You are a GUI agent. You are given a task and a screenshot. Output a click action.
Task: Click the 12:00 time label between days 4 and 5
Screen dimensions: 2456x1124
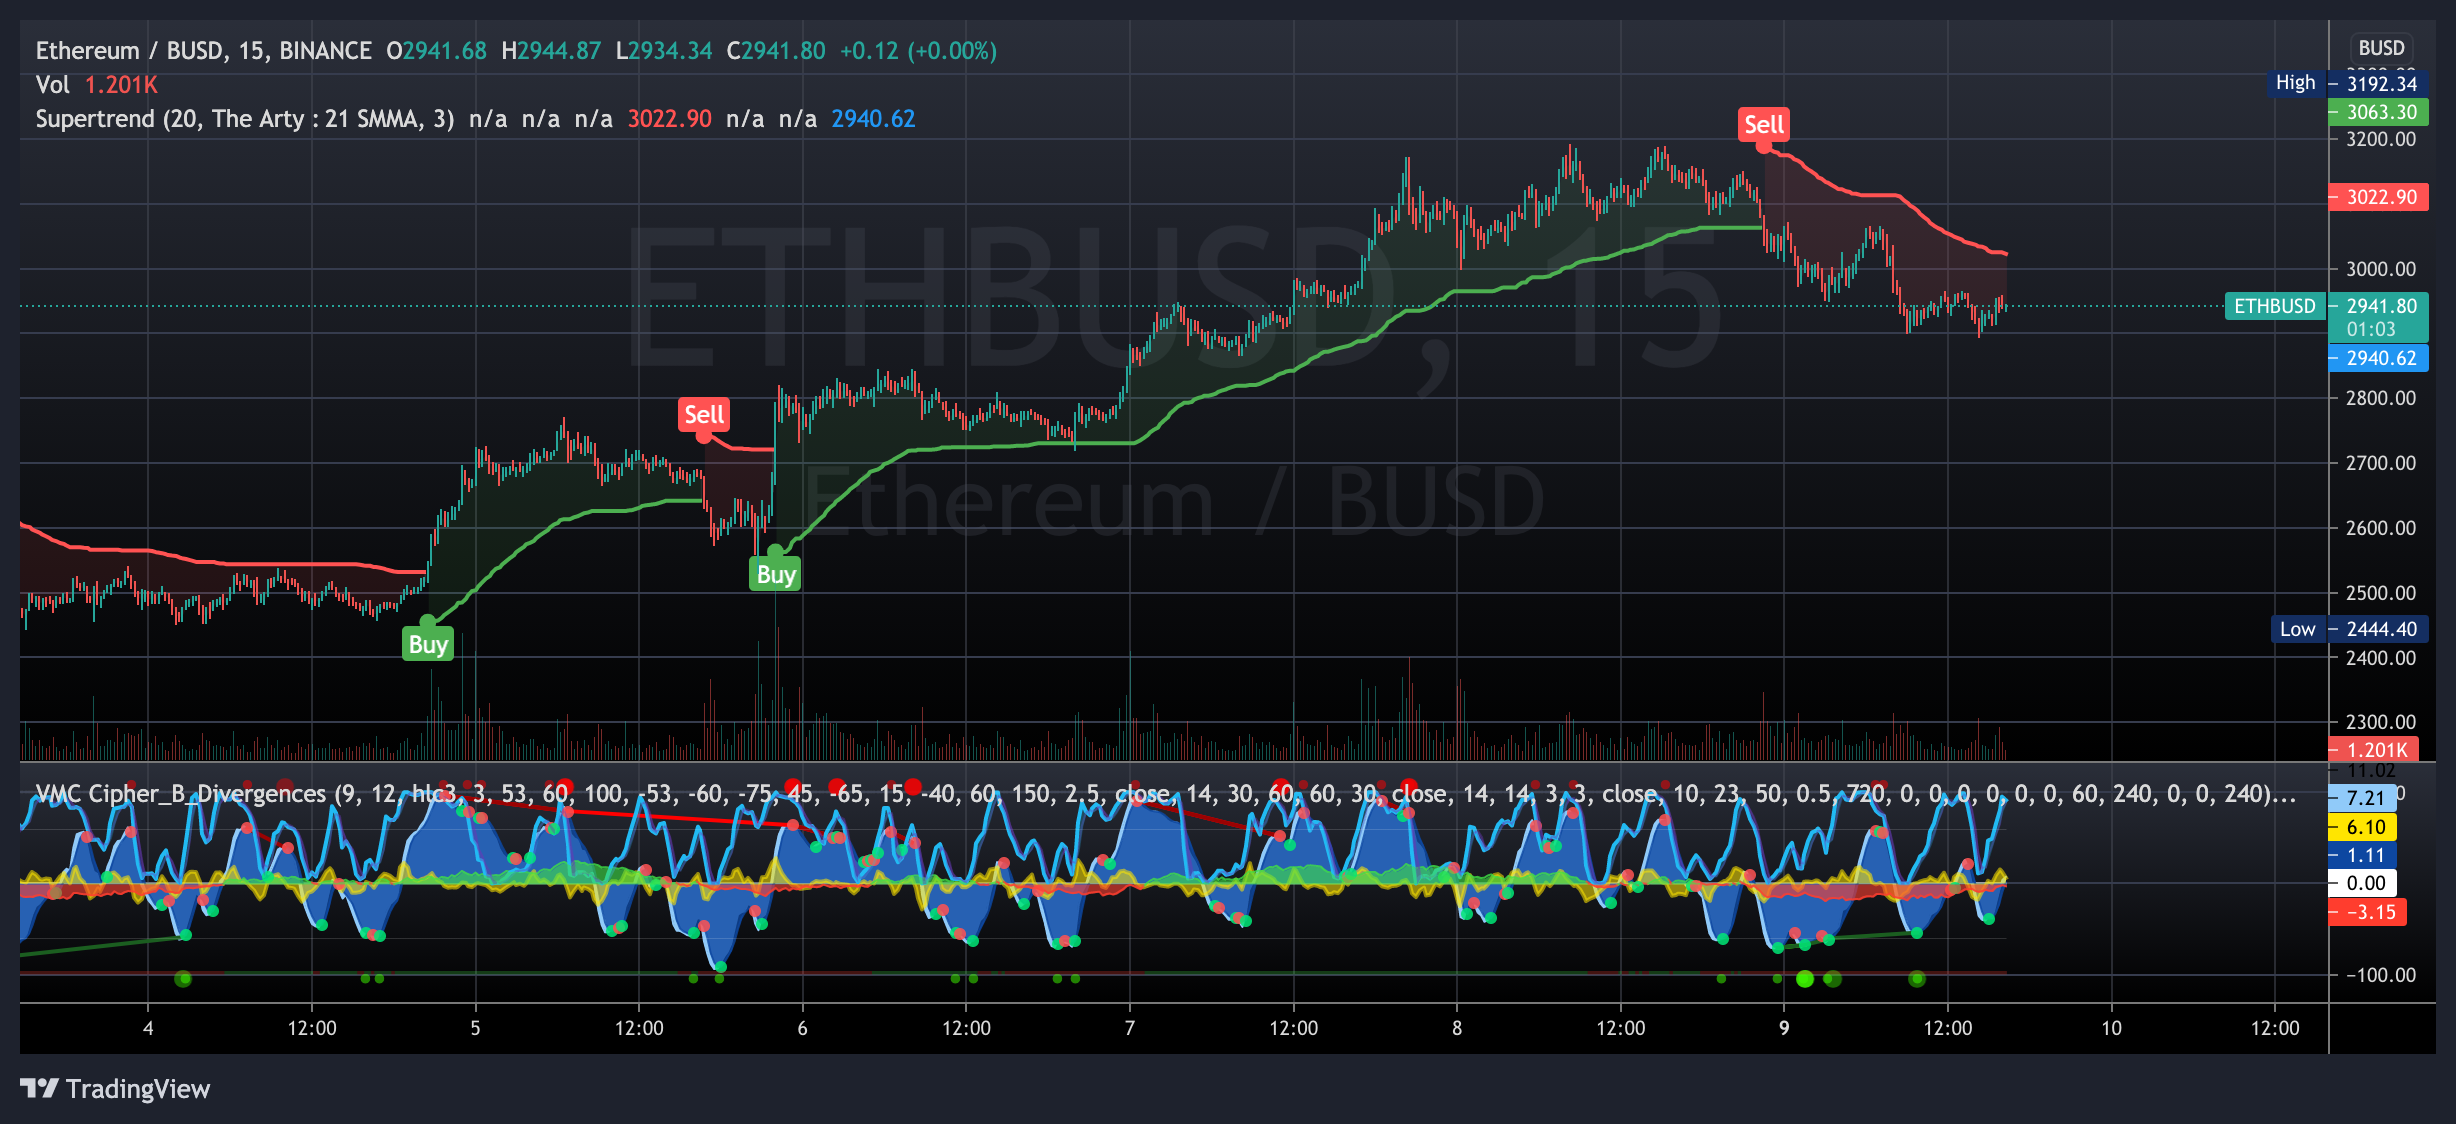312,1028
